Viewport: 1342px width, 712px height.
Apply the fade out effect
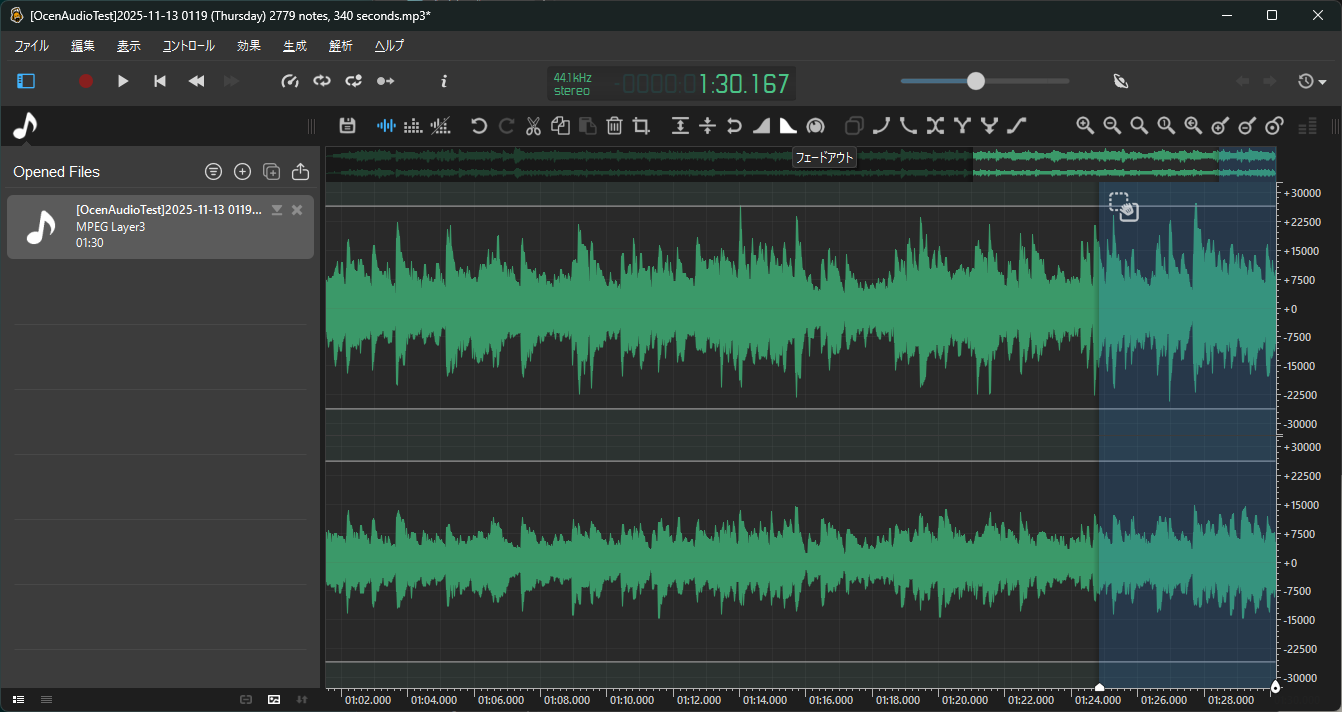click(x=788, y=125)
